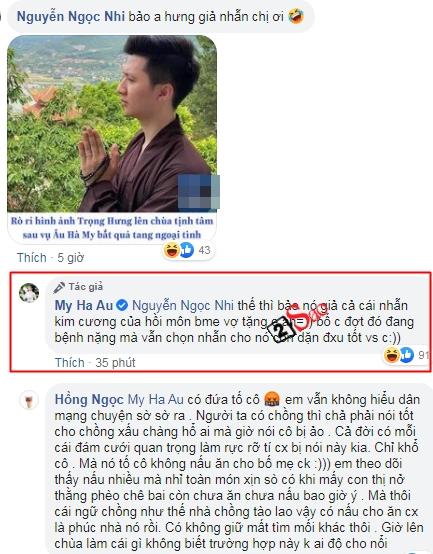Open the 35 phút timestamp link

point(115,363)
